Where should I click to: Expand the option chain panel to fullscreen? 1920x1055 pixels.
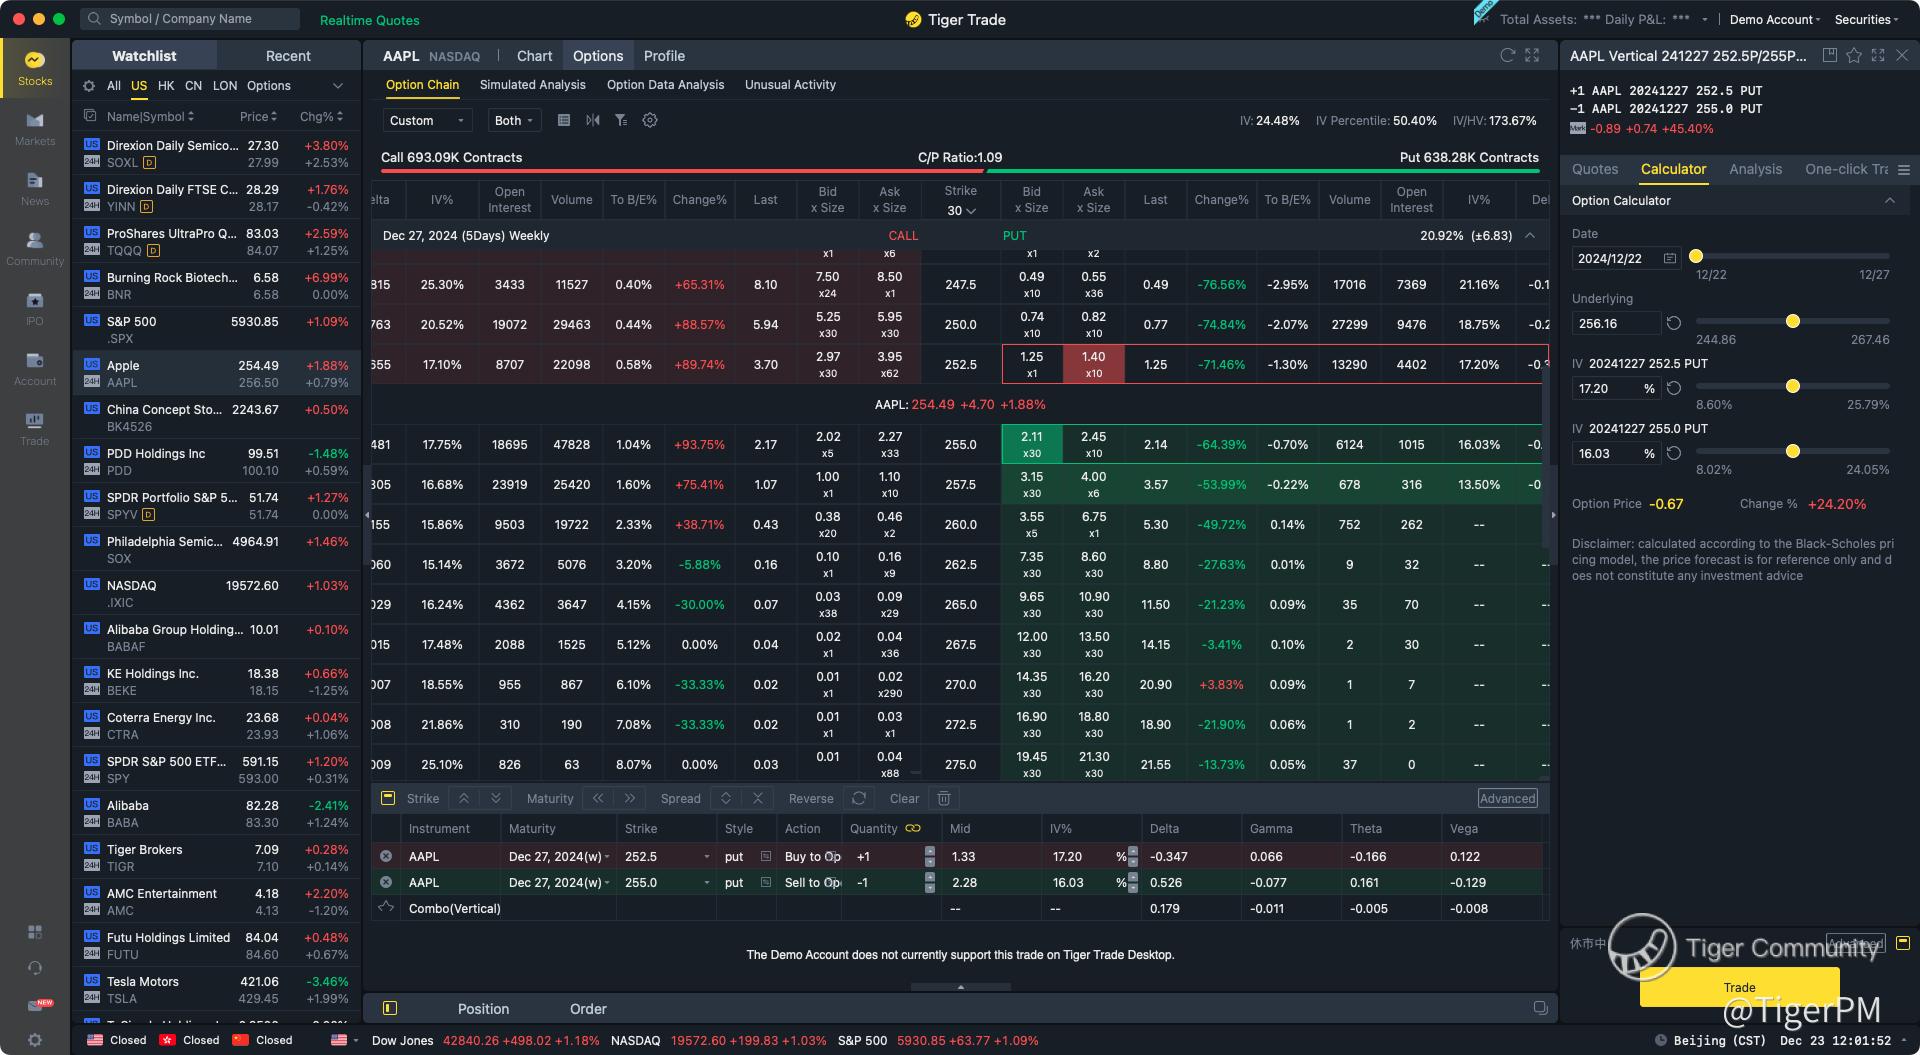(x=1532, y=55)
